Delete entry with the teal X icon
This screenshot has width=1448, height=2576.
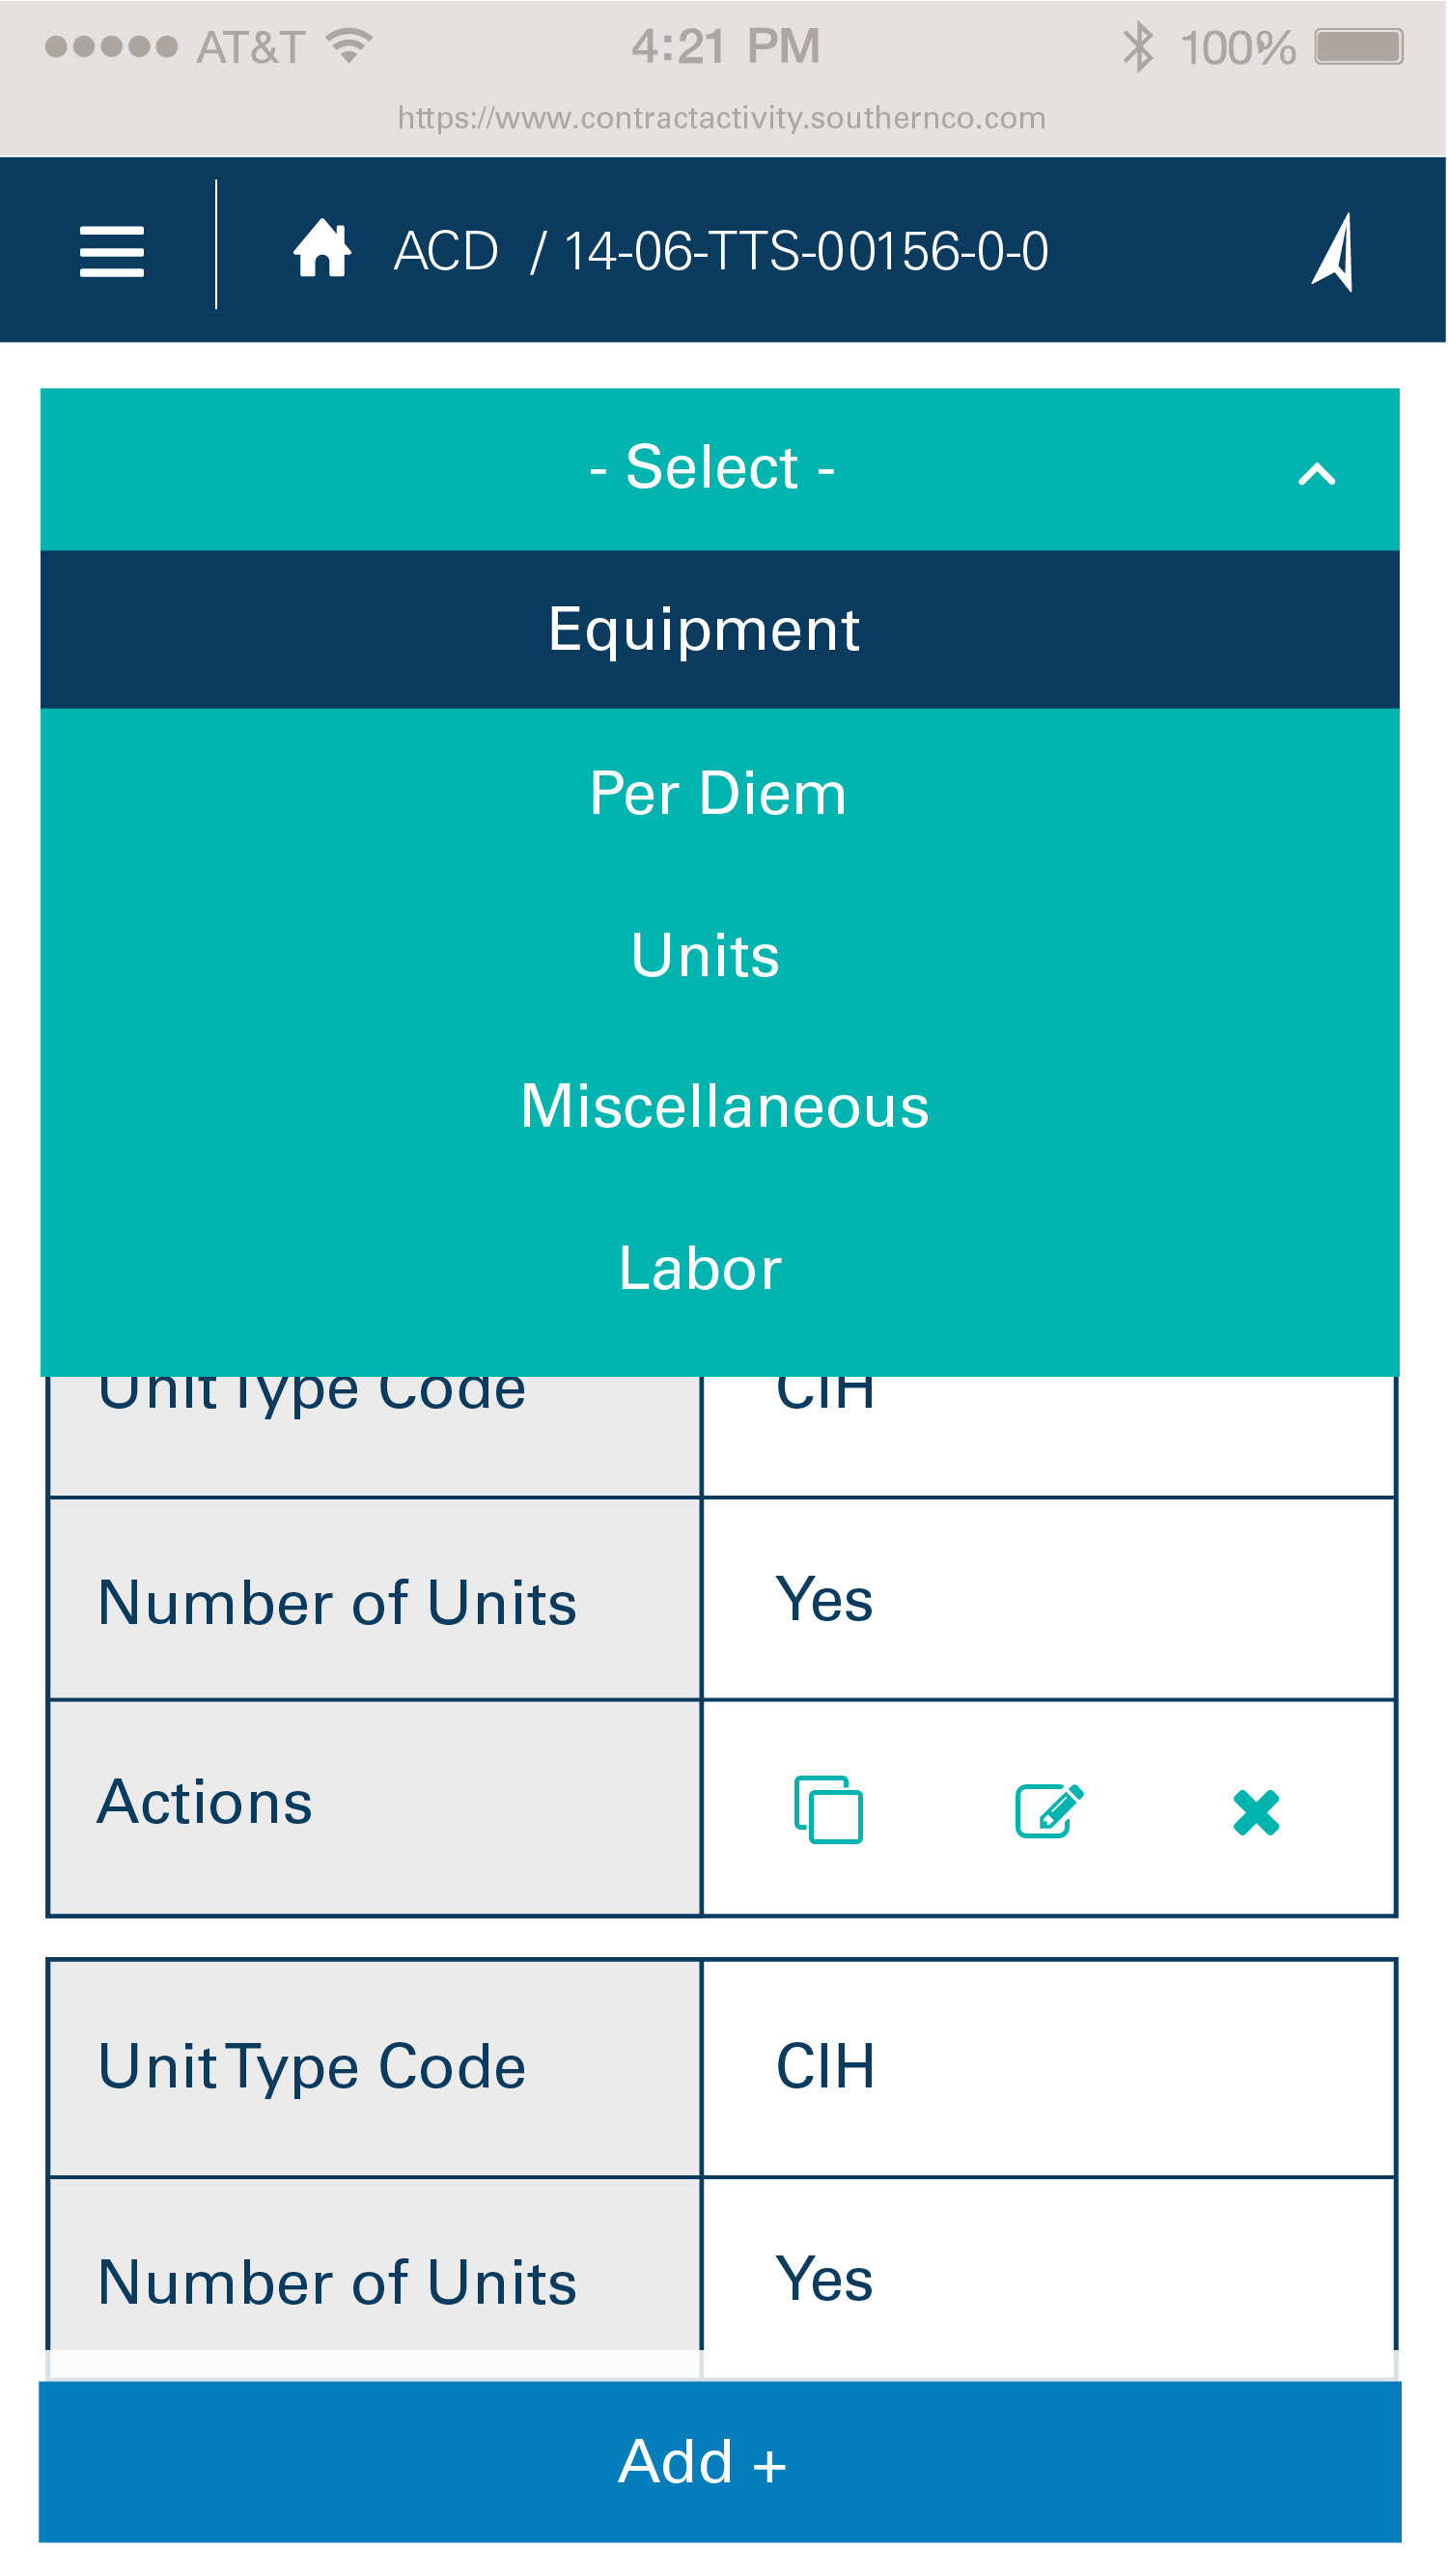pyautogui.click(x=1257, y=1812)
